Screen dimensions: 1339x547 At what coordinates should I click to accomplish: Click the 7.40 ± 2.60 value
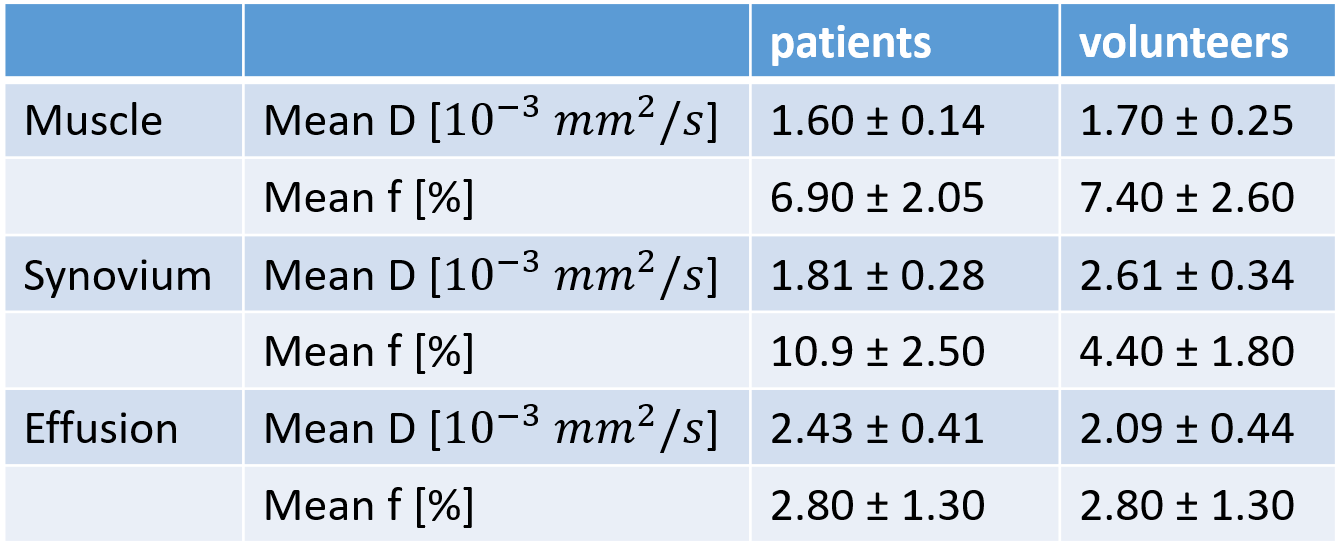tap(1187, 198)
